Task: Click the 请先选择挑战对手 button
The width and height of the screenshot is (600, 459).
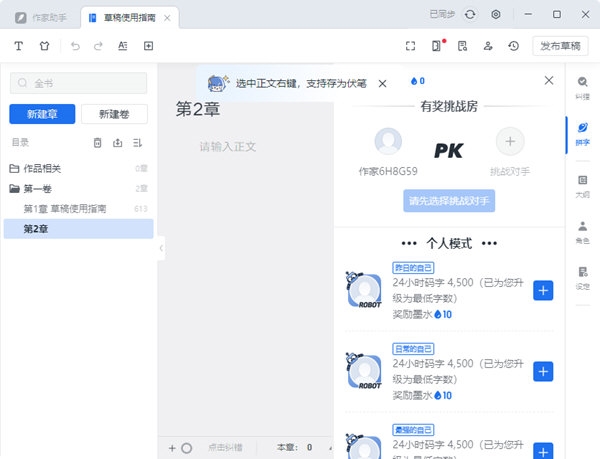Action: coord(449,200)
